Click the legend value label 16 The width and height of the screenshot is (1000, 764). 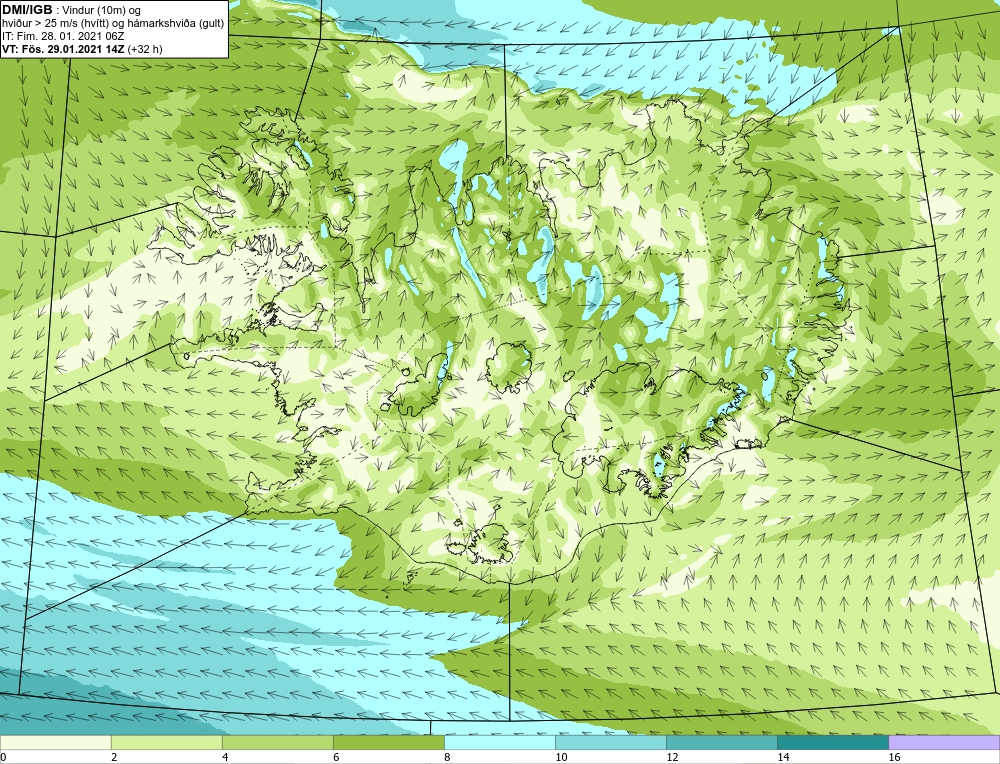[894, 757]
